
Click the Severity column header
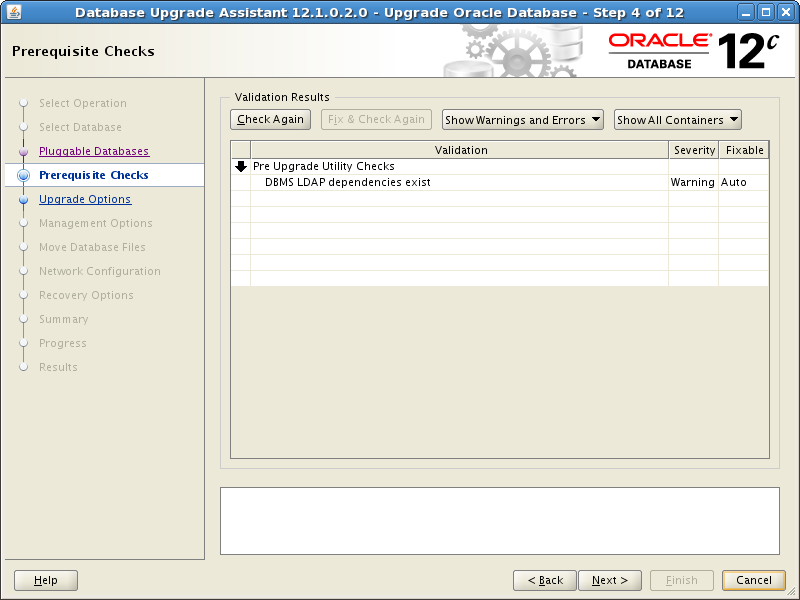694,150
